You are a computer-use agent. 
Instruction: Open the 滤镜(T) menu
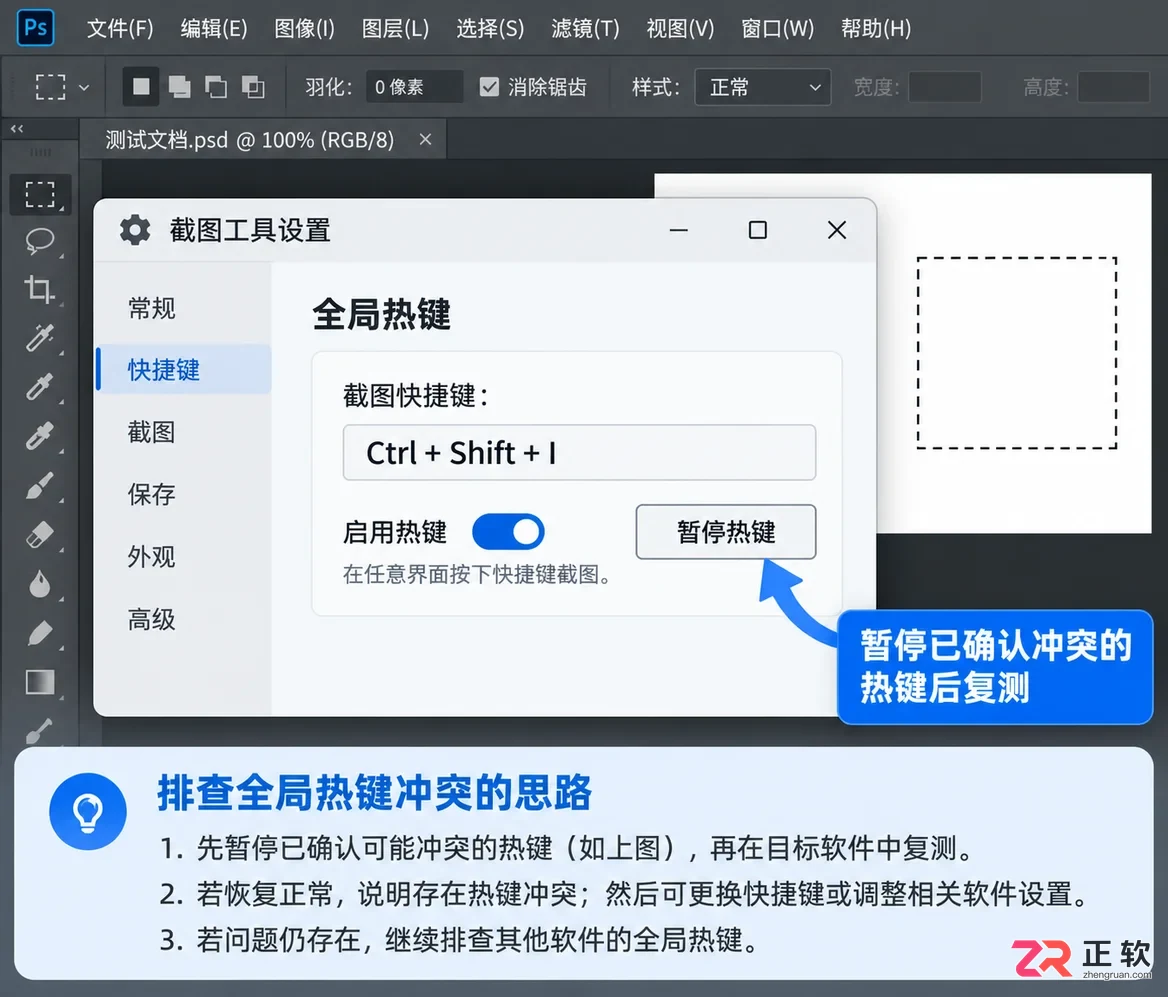pyautogui.click(x=585, y=28)
